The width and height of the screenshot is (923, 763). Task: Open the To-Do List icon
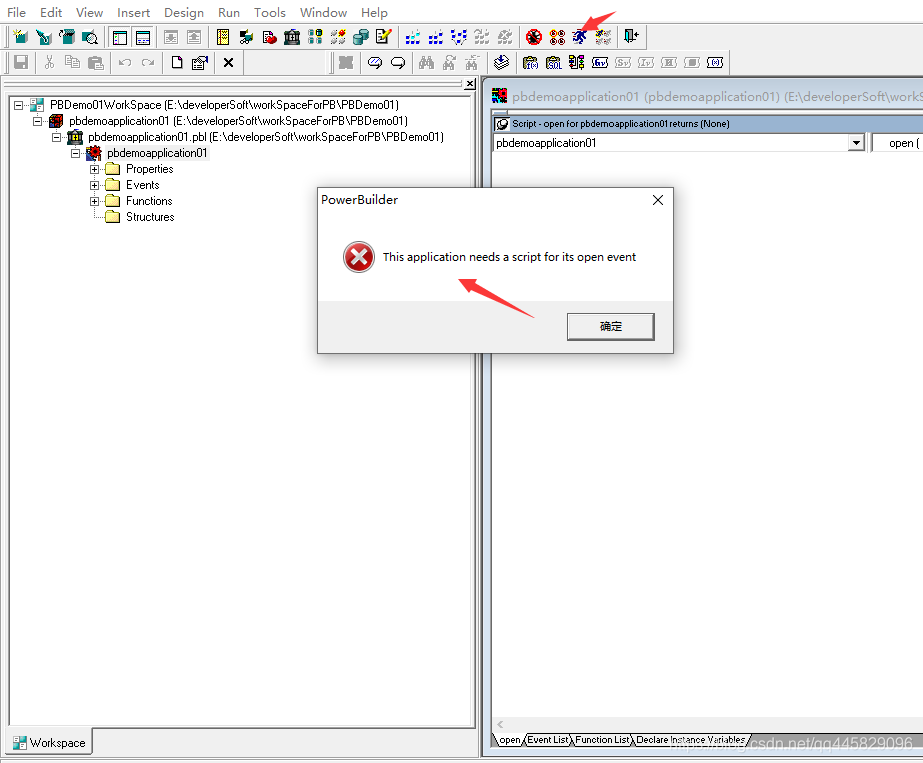(x=223, y=37)
